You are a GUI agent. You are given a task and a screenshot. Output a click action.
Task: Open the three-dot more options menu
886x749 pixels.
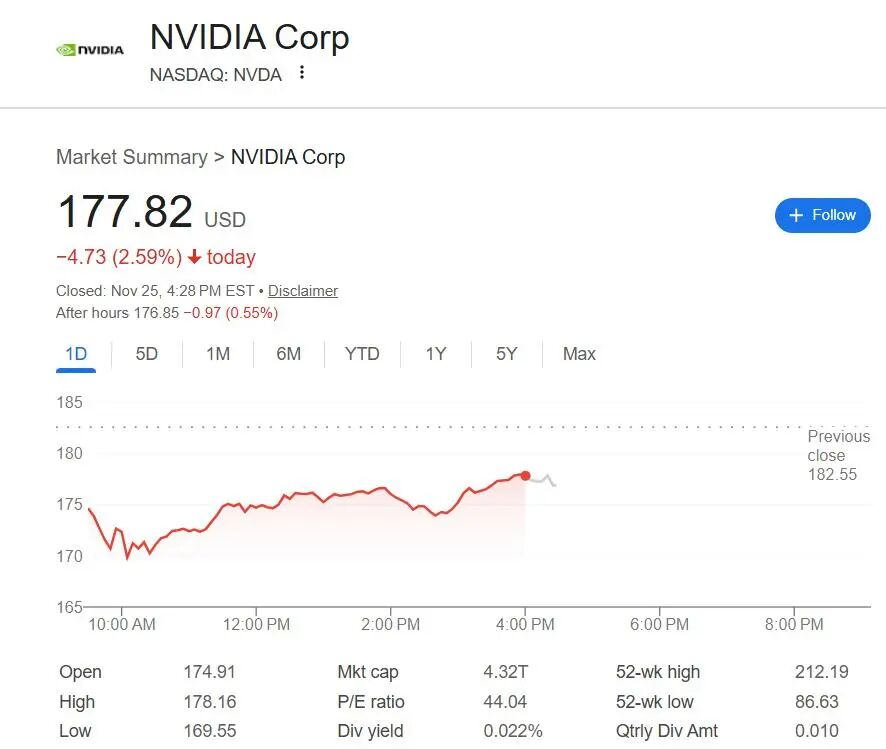click(x=302, y=73)
